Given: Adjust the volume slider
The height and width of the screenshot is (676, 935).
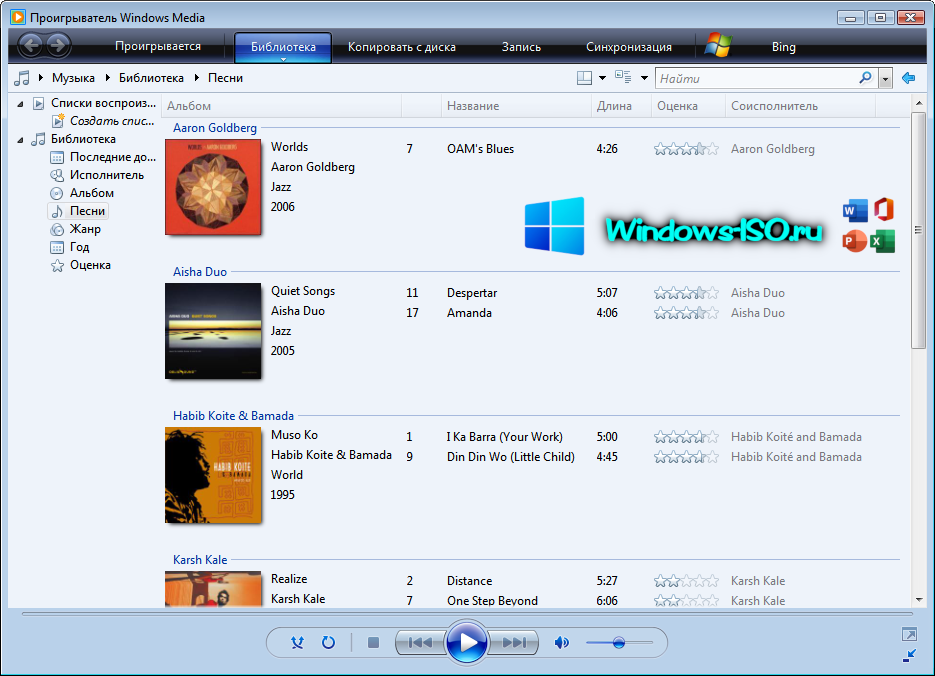Looking at the screenshot, I should click(x=619, y=643).
